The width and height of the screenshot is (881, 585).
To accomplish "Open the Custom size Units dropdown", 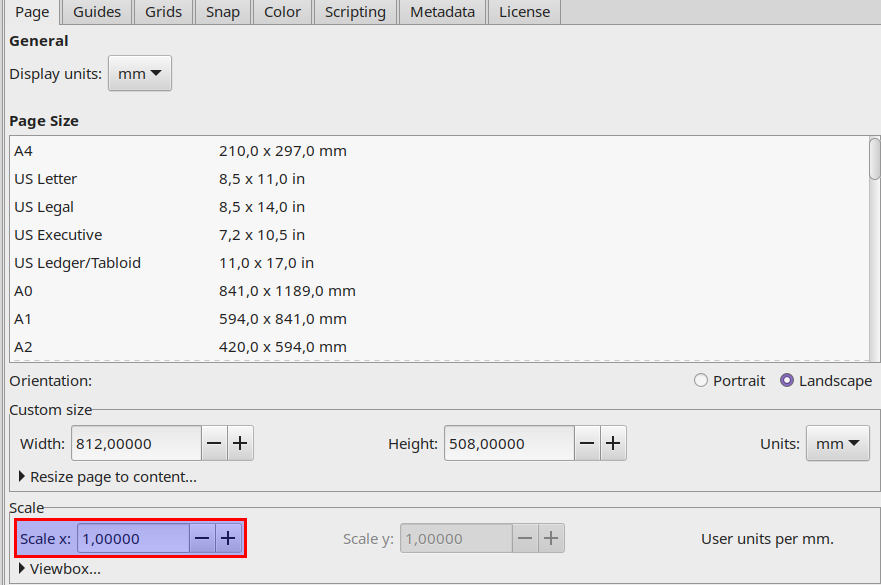I will click(838, 443).
